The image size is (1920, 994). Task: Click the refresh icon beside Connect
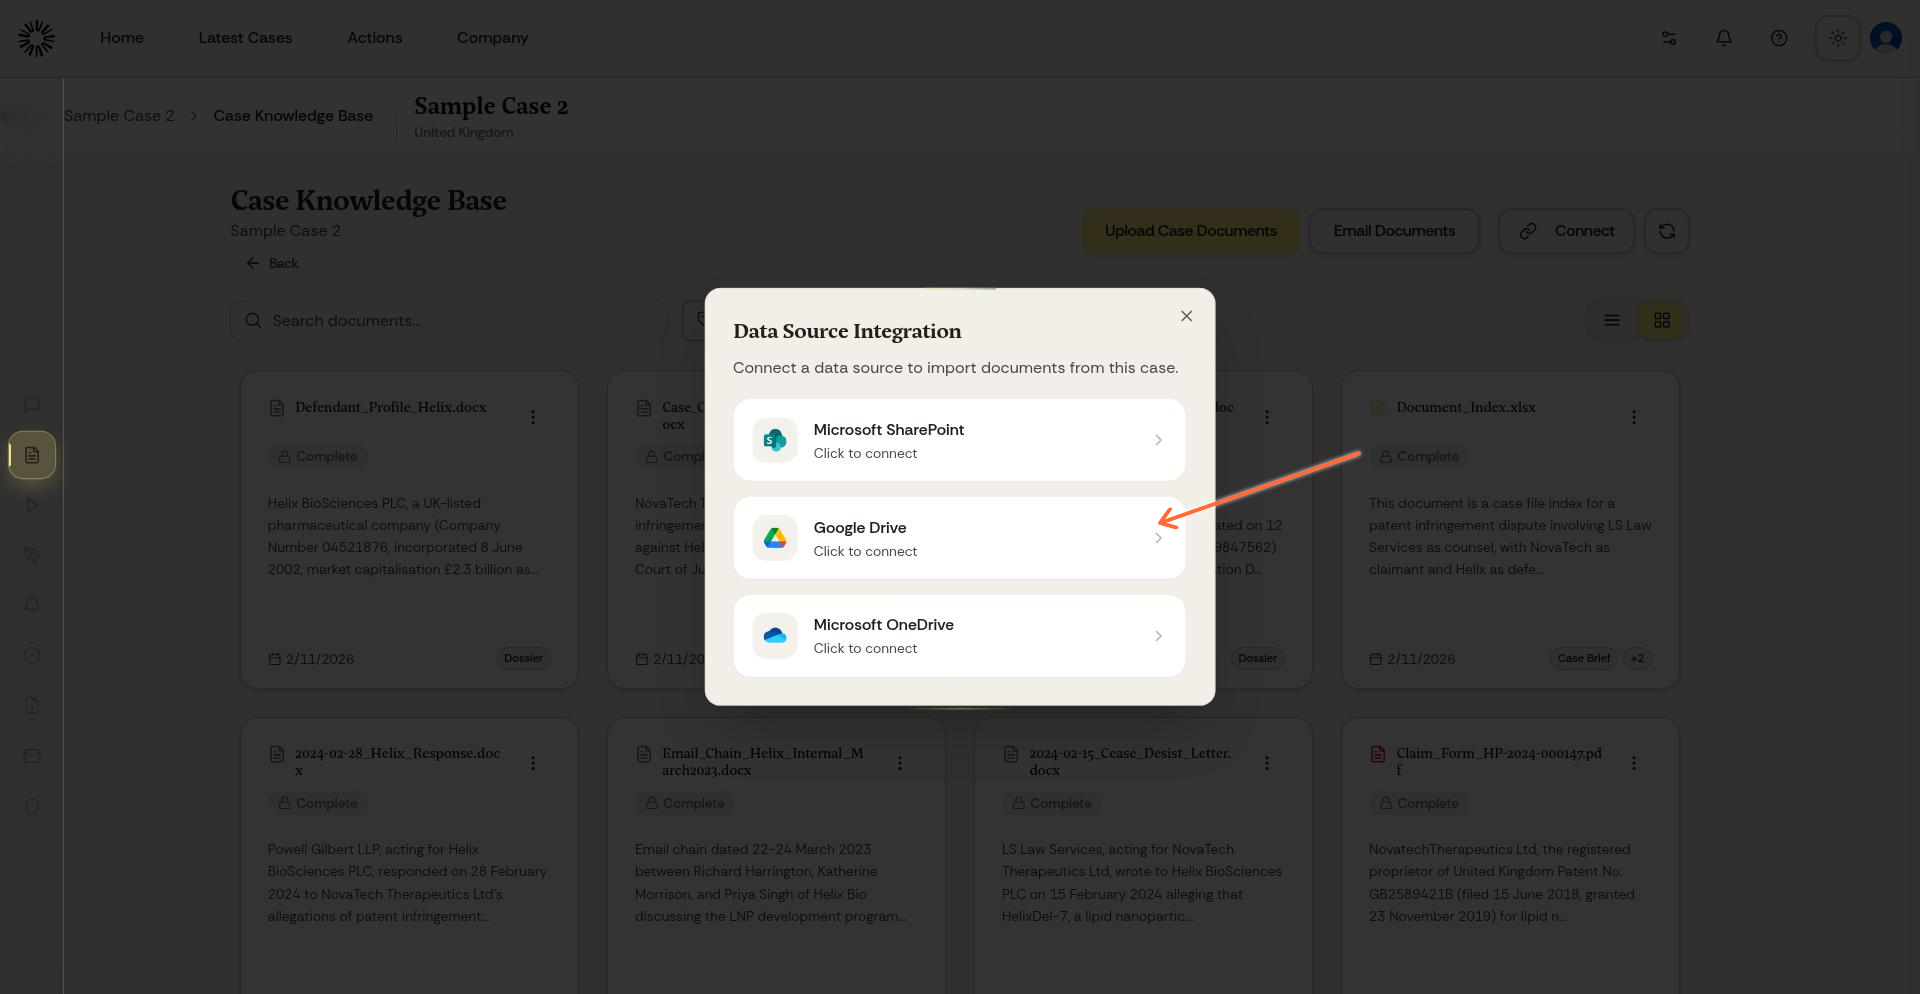pos(1666,231)
